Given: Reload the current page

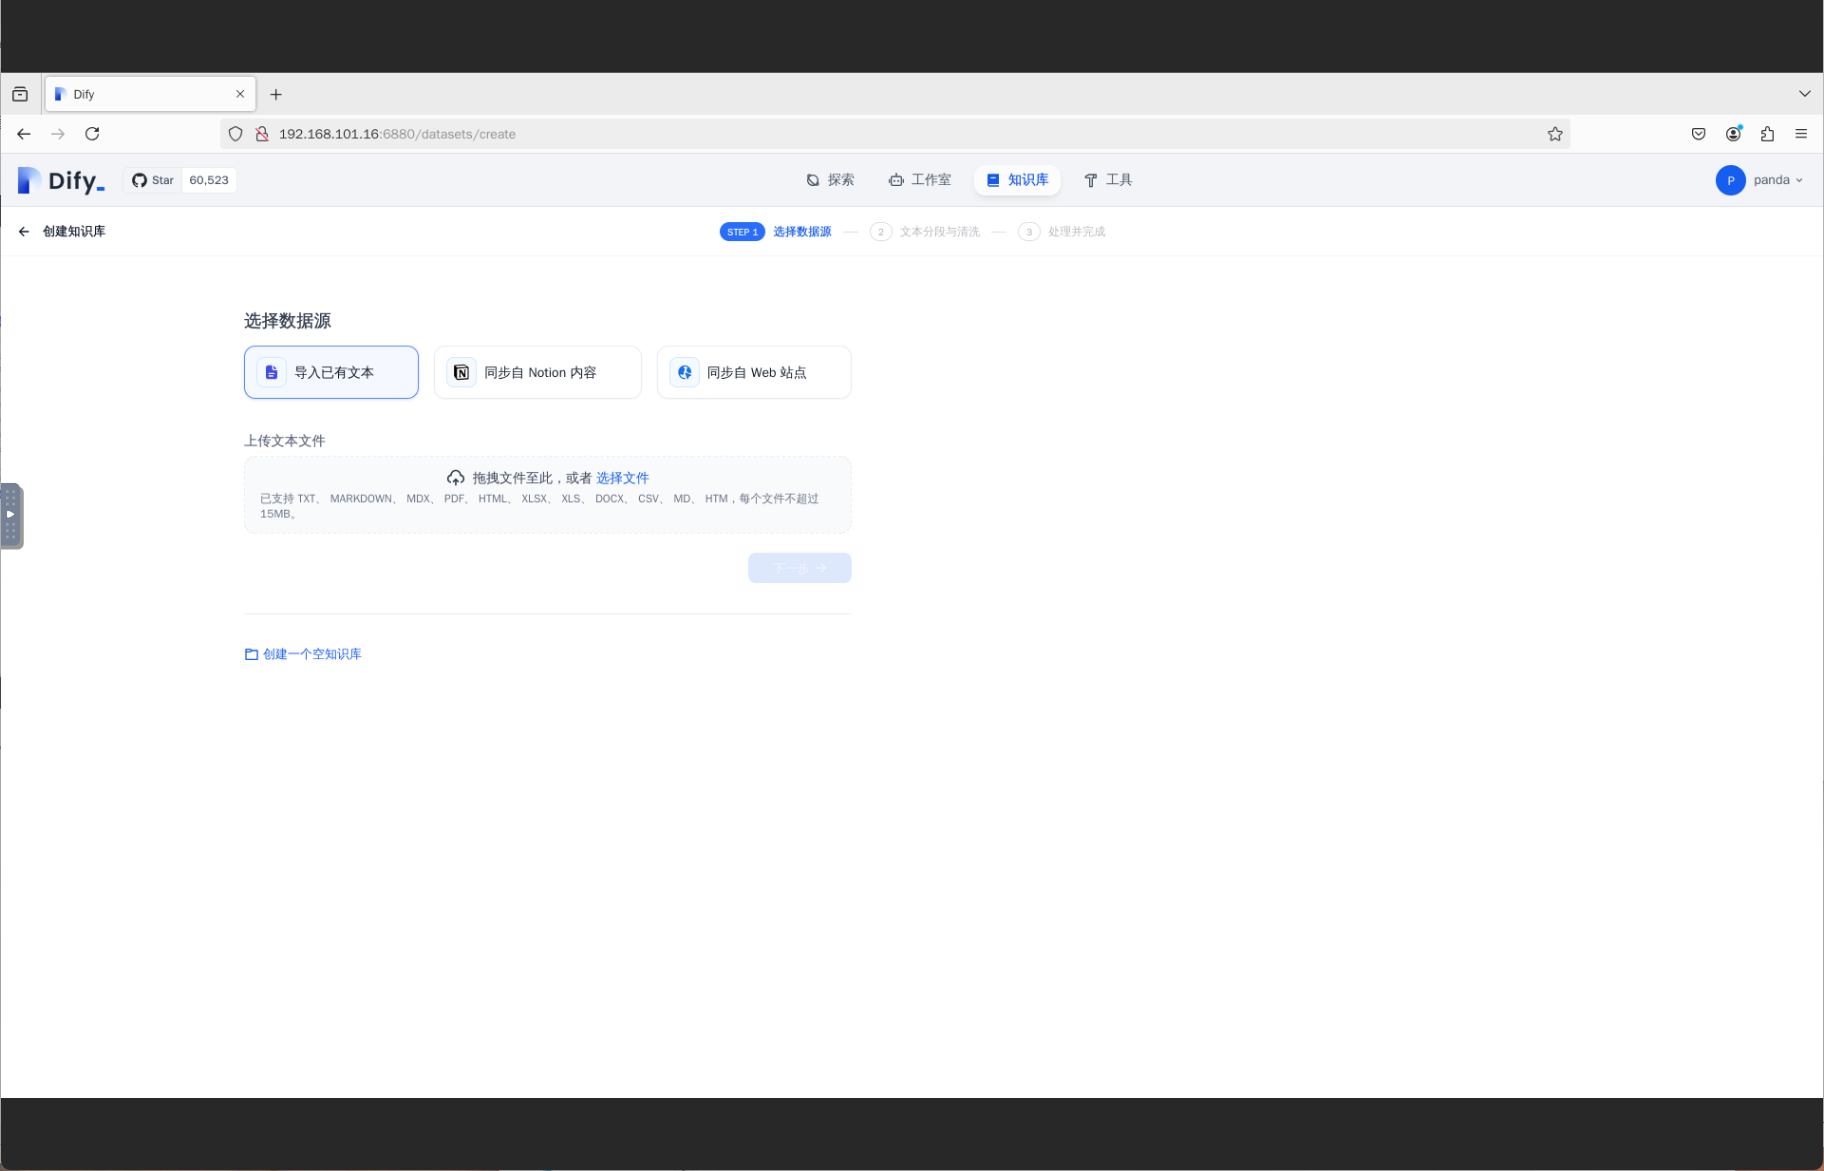Looking at the screenshot, I should 92,134.
